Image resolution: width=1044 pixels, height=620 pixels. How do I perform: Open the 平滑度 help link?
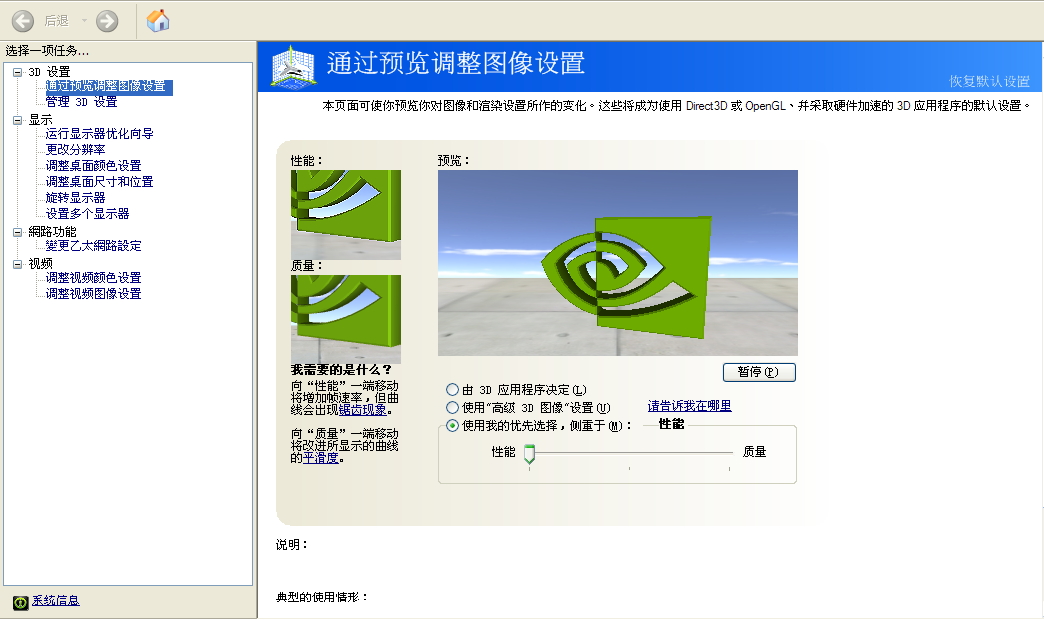coord(321,458)
